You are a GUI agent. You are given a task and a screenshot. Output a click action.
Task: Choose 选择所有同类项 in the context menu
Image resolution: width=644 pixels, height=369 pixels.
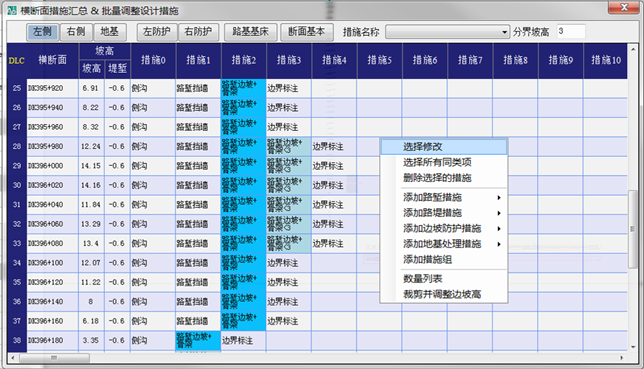click(444, 162)
